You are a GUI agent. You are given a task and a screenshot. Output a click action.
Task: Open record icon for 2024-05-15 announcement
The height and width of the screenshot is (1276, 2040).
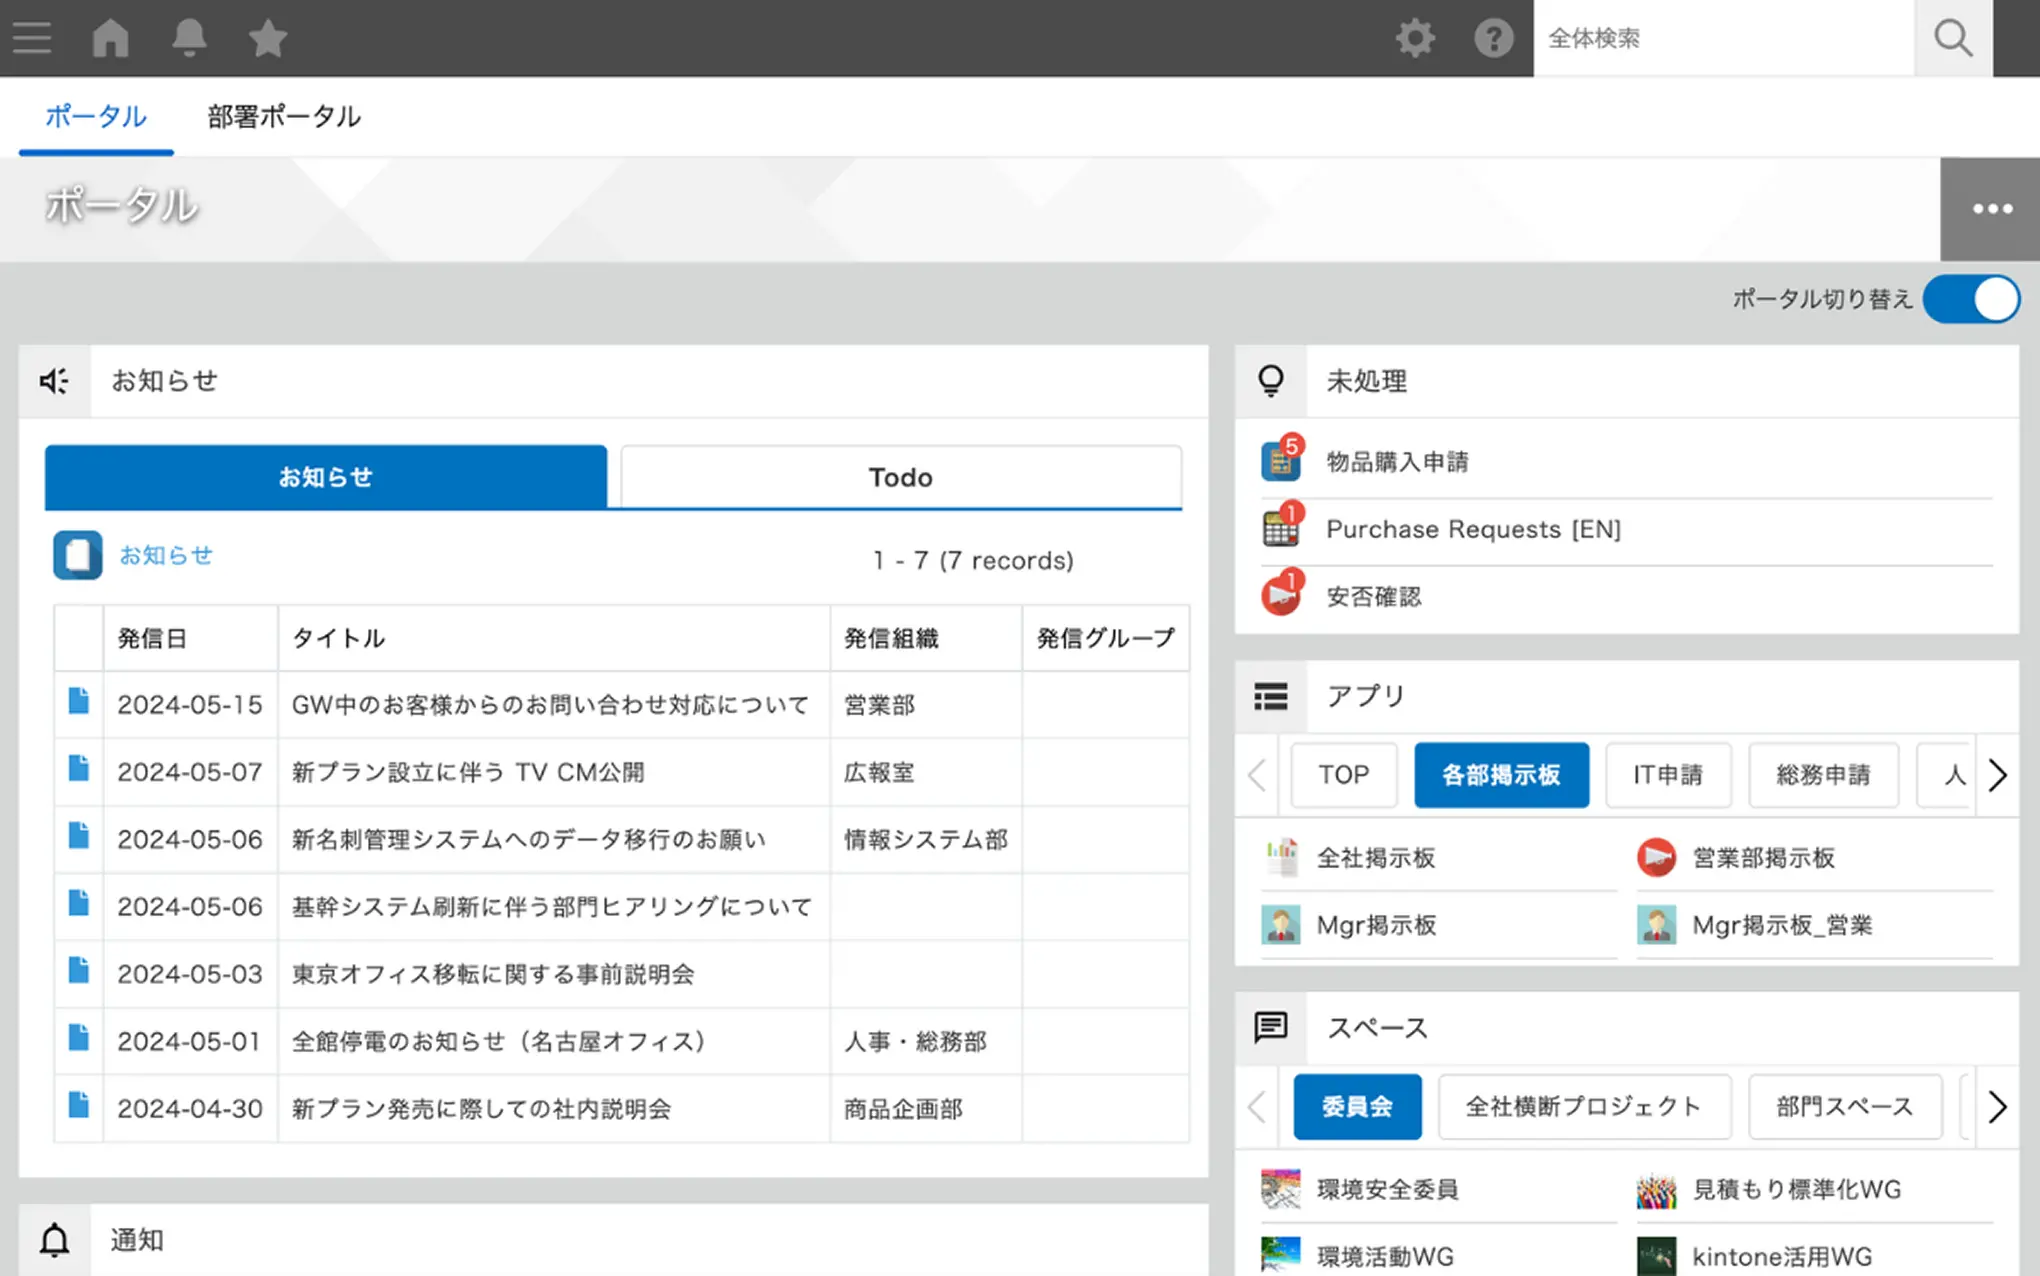(79, 702)
